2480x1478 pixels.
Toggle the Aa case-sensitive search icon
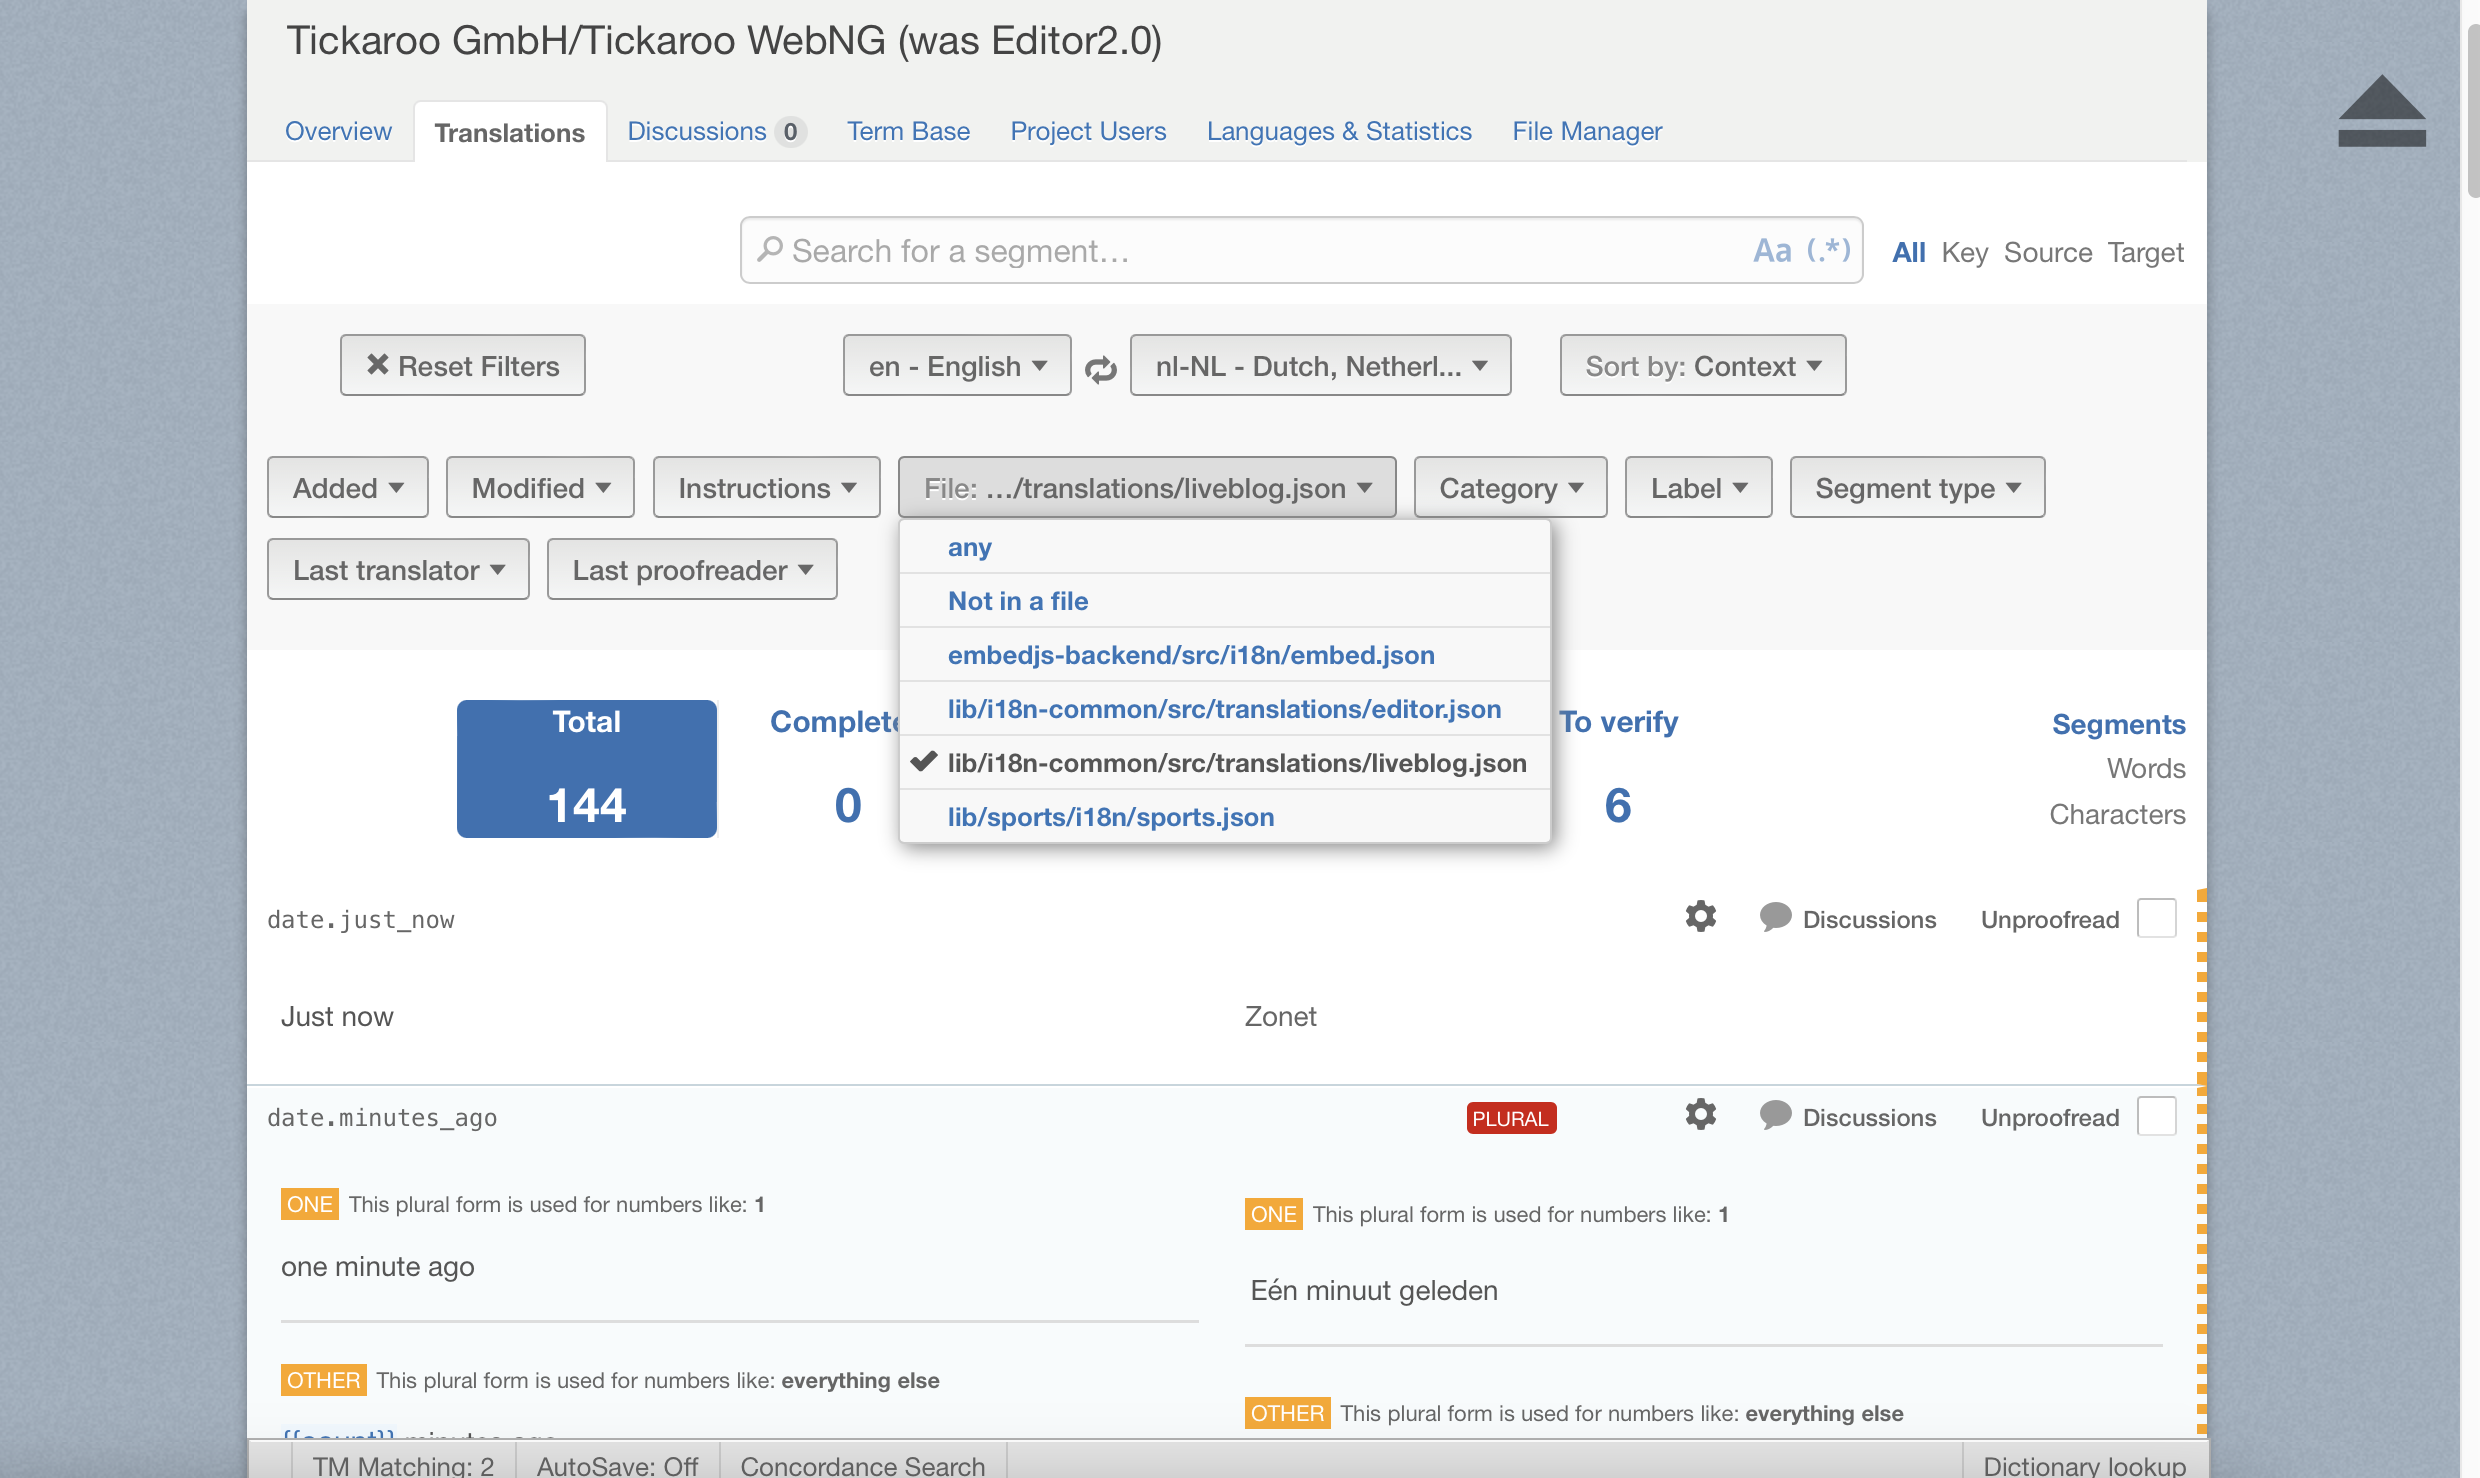1772,250
